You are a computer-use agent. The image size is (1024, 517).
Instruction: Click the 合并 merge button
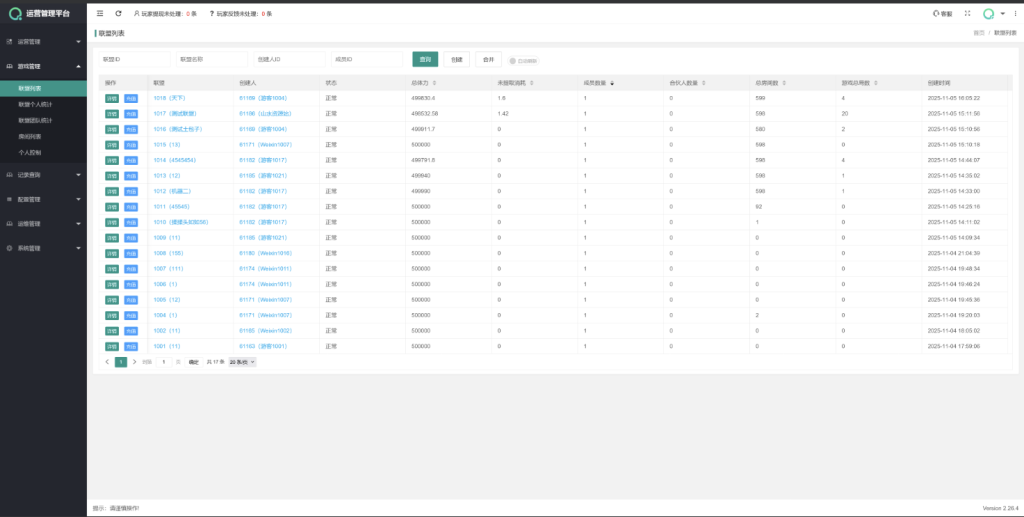pyautogui.click(x=488, y=59)
